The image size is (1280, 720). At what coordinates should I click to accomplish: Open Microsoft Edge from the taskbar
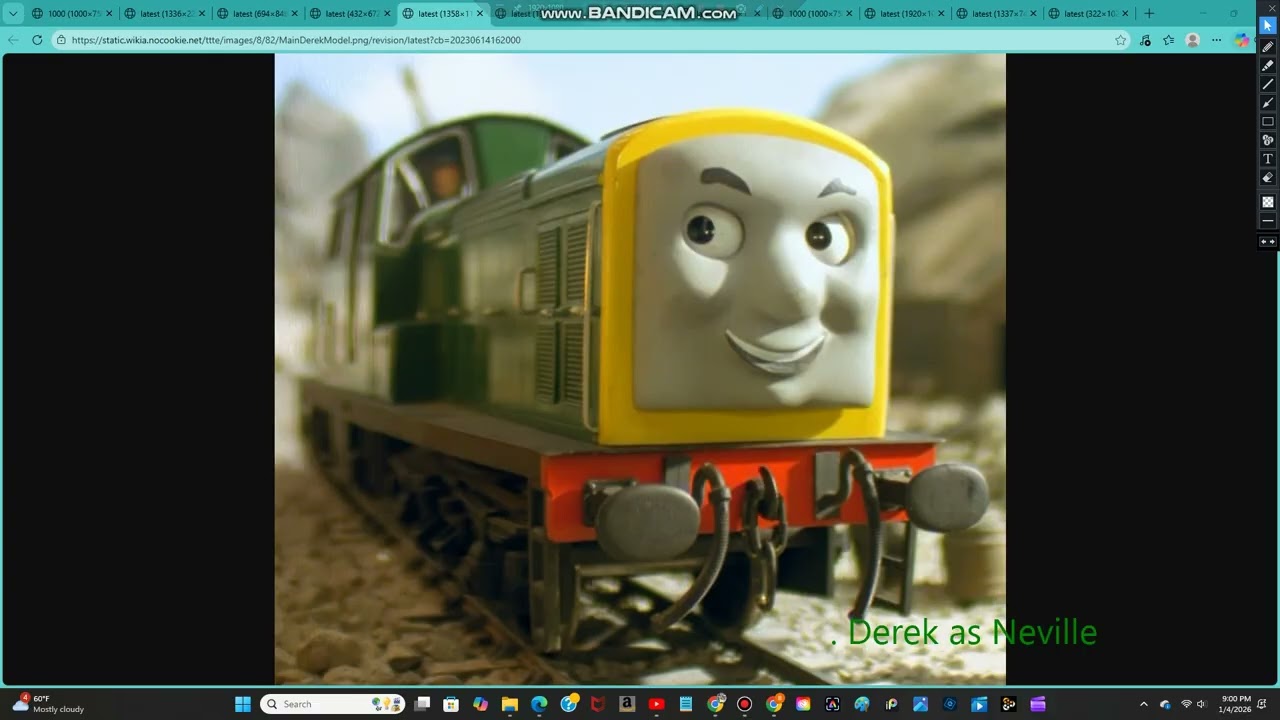[539, 704]
